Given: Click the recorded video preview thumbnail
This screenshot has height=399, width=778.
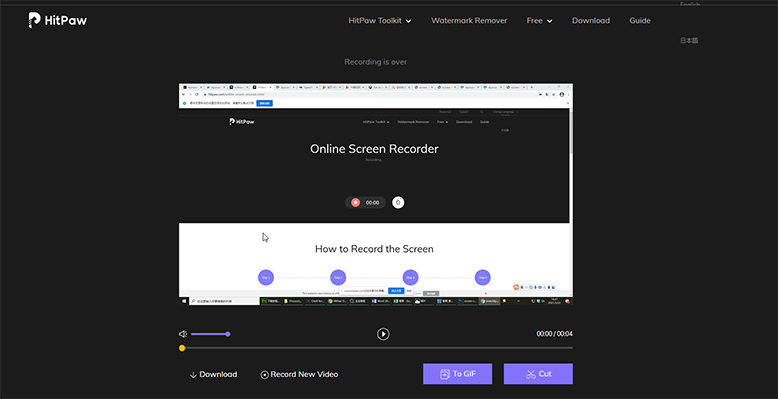Looking at the screenshot, I should 376,194.
